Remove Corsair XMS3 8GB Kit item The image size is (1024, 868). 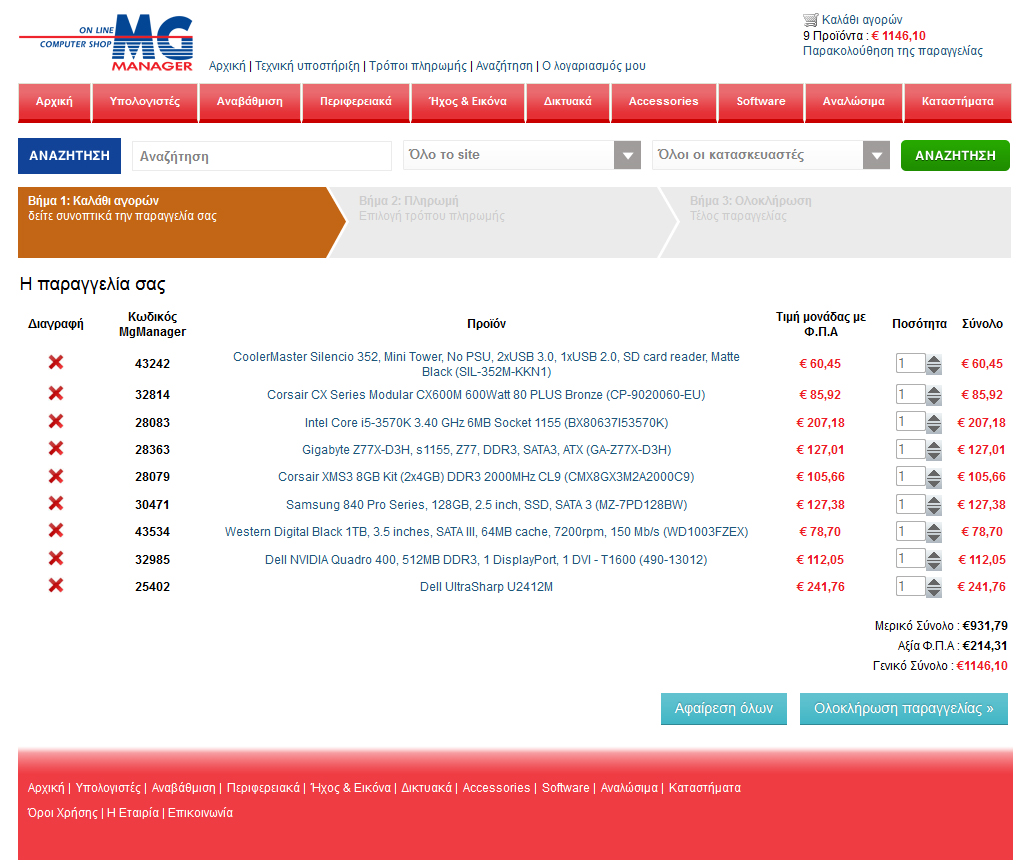click(56, 476)
